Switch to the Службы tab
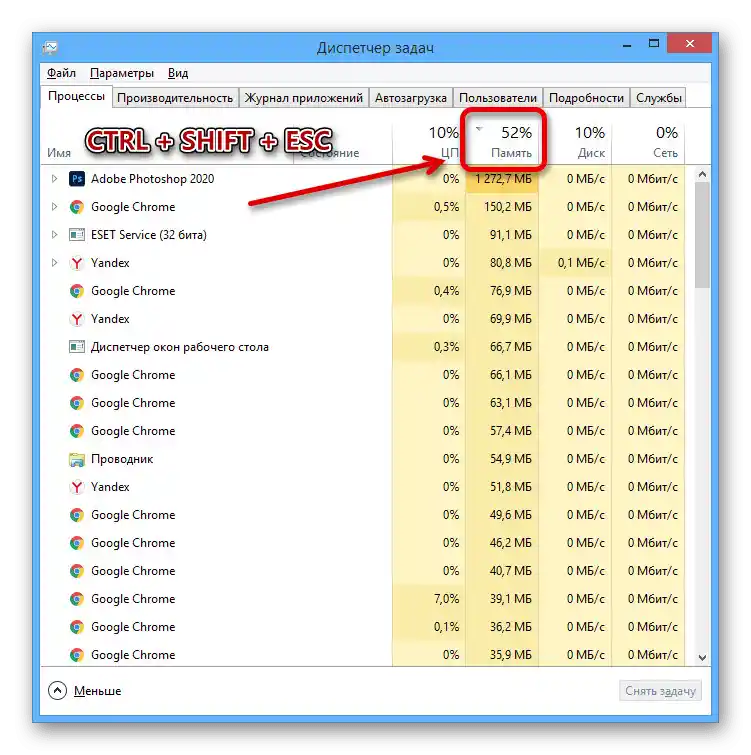Image resolution: width=751 pixels, height=755 pixels. coord(659,98)
